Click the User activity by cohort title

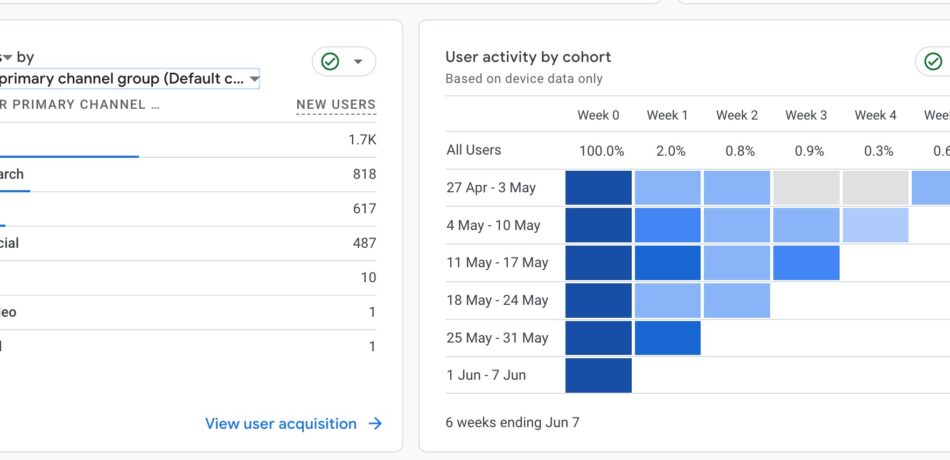(x=528, y=57)
